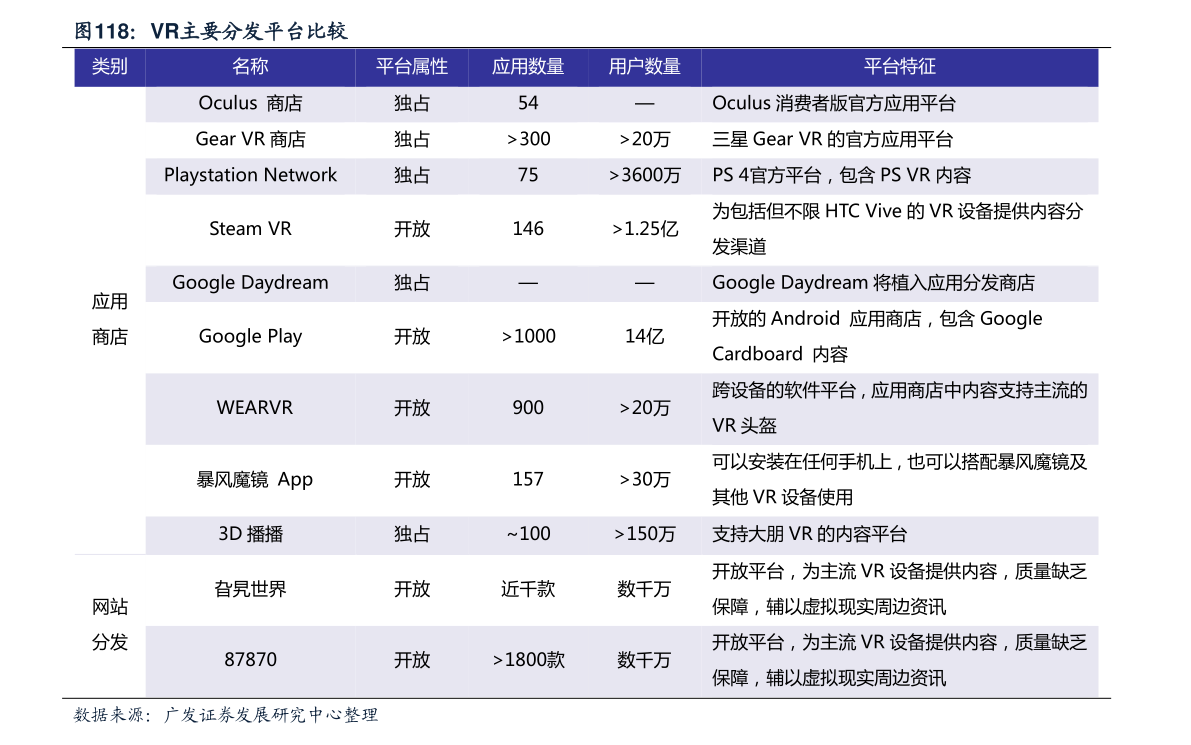Click the app count value ~100
1191x745 pixels.
coord(528,534)
